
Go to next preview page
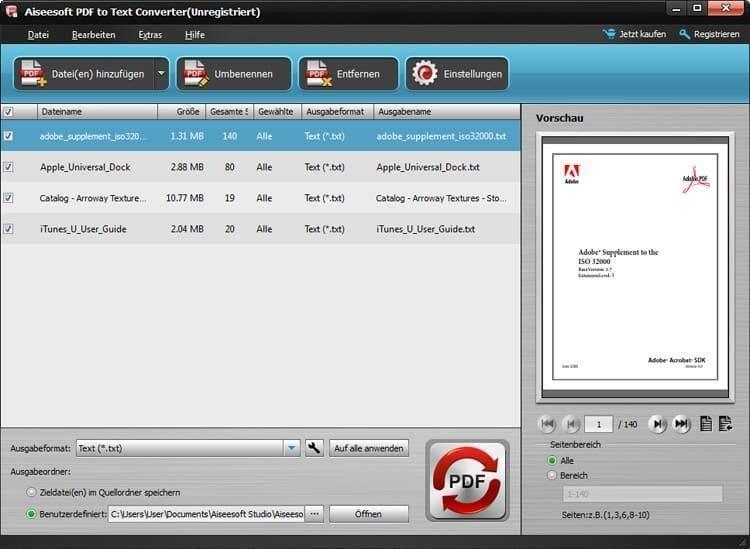[658, 424]
